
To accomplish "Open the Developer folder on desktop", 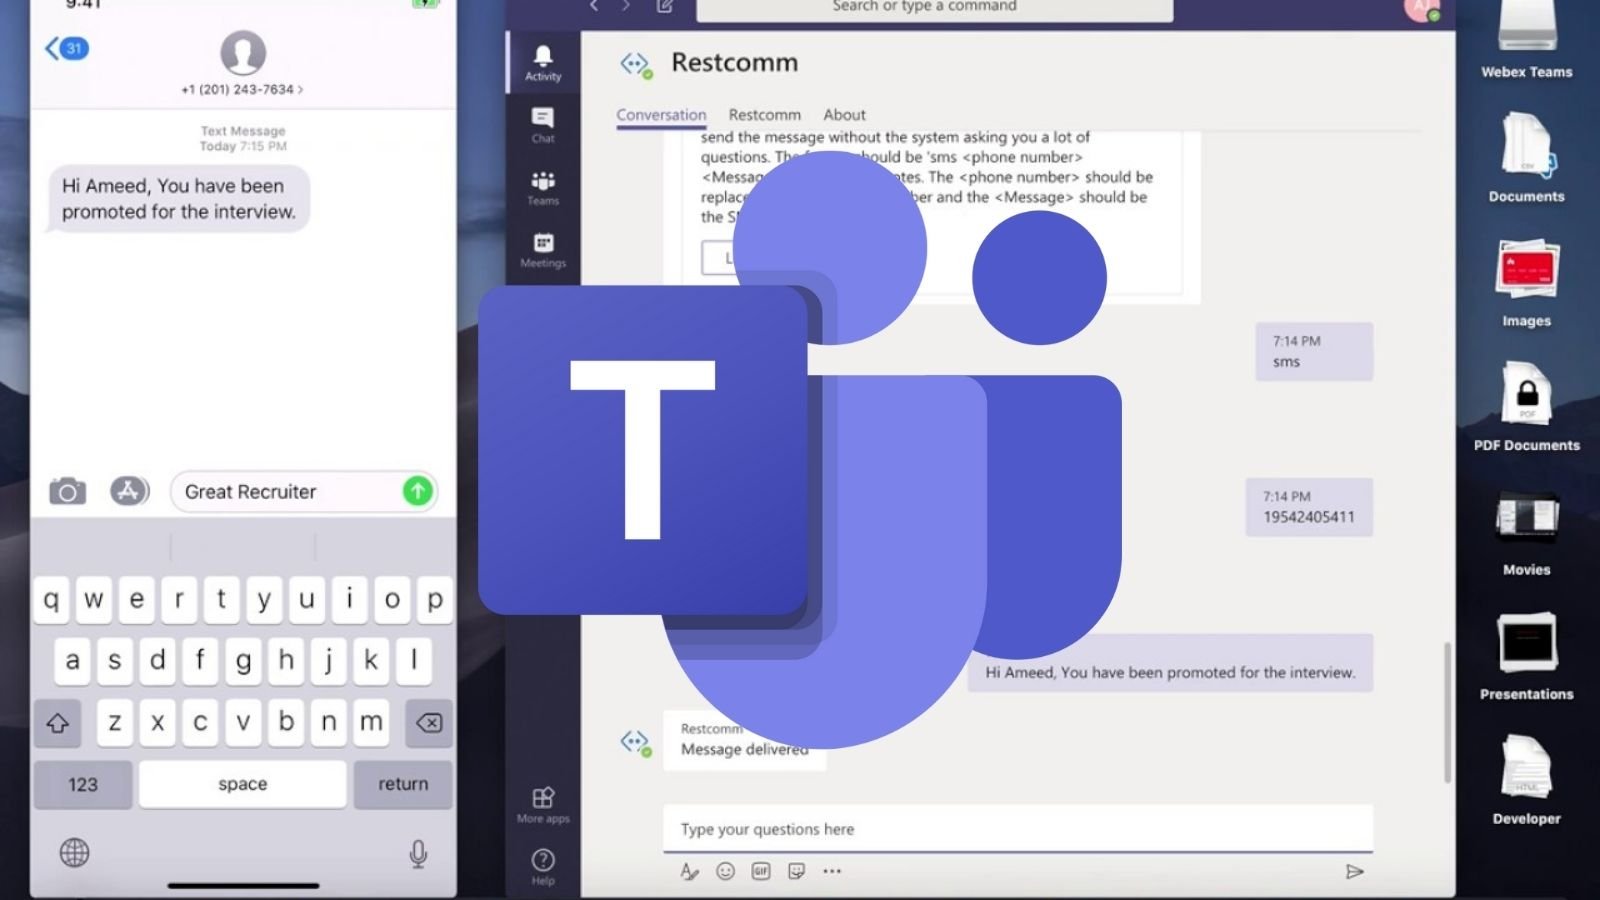I will 1526,780.
